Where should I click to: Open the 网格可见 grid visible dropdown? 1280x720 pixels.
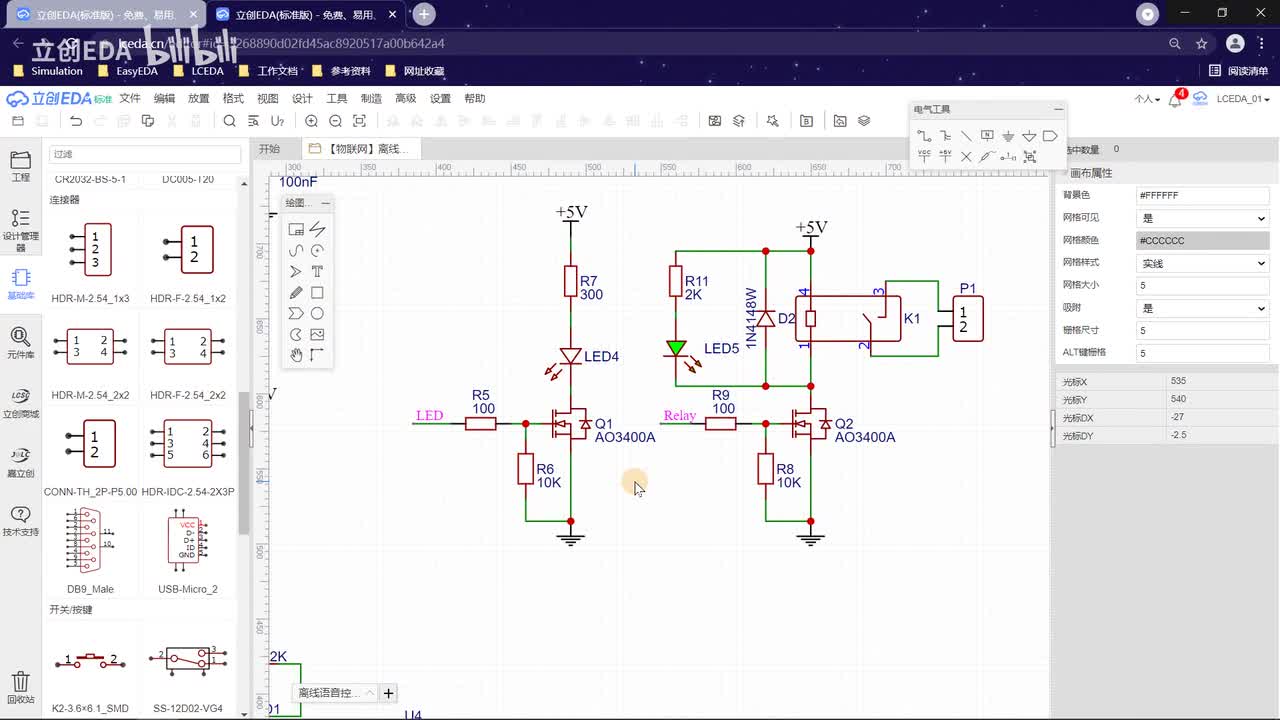[1203, 218]
